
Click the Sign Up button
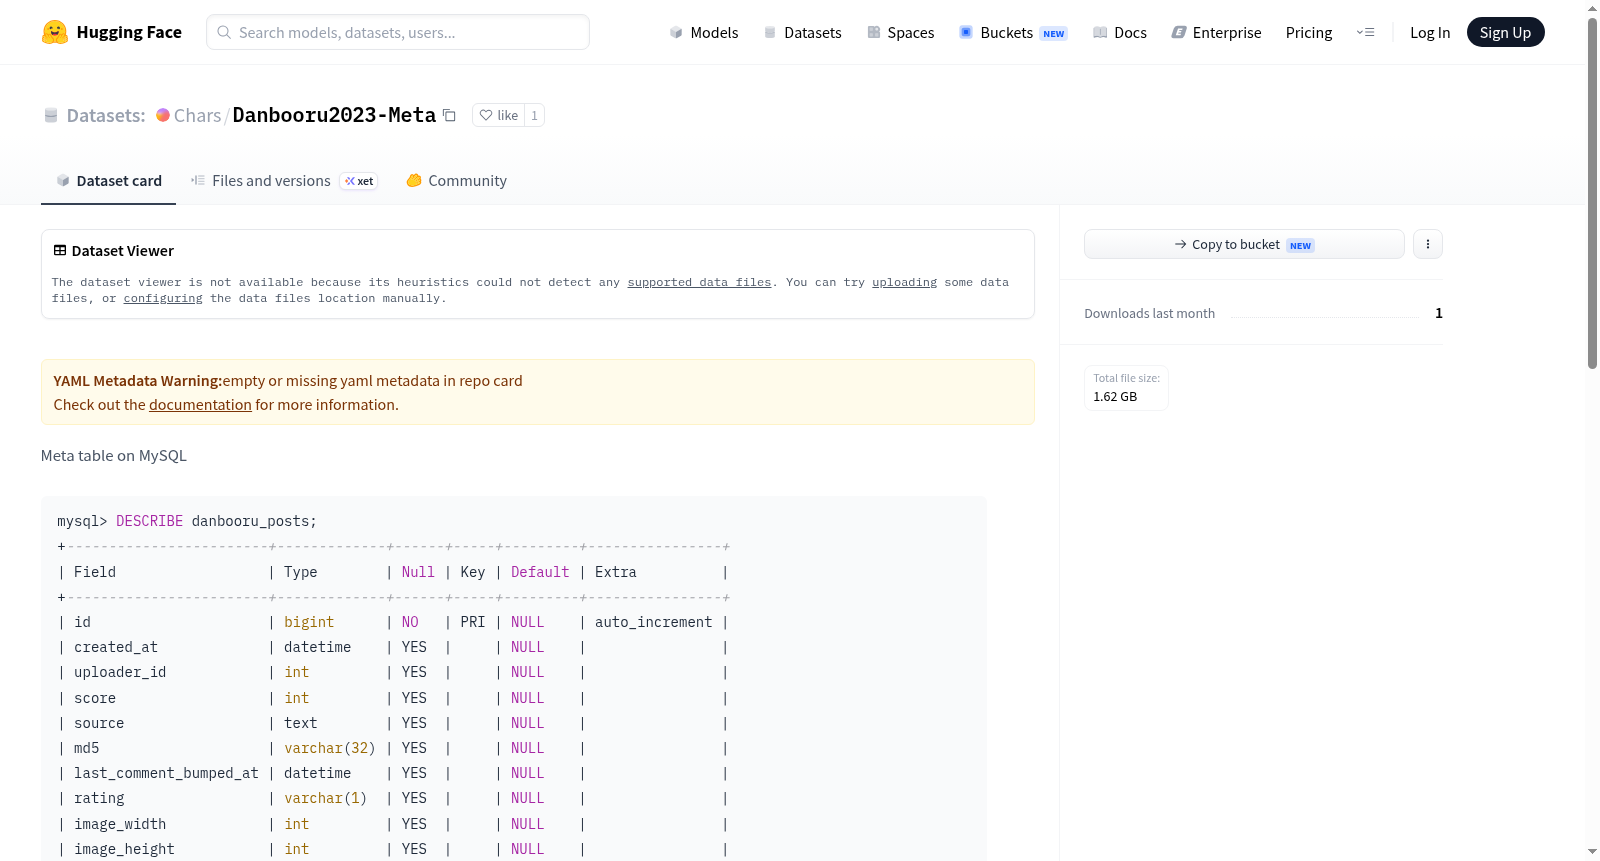(1505, 32)
